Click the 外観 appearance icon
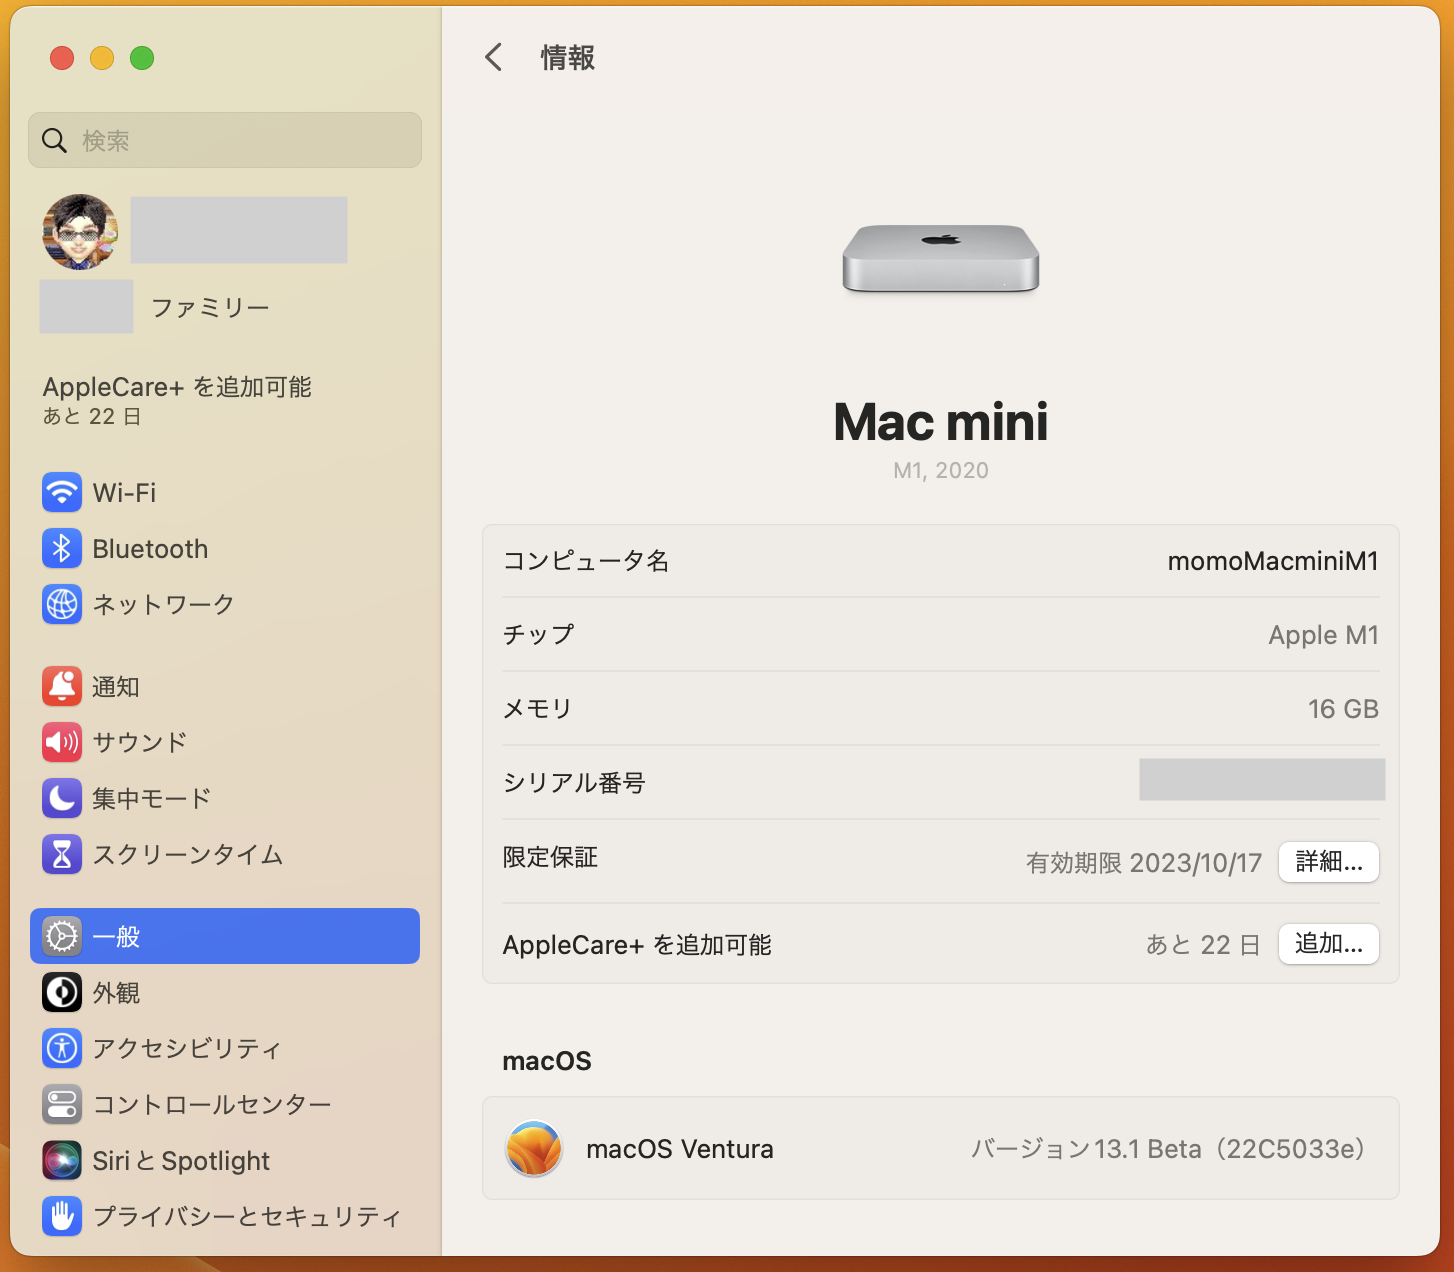1454x1272 pixels. click(62, 992)
